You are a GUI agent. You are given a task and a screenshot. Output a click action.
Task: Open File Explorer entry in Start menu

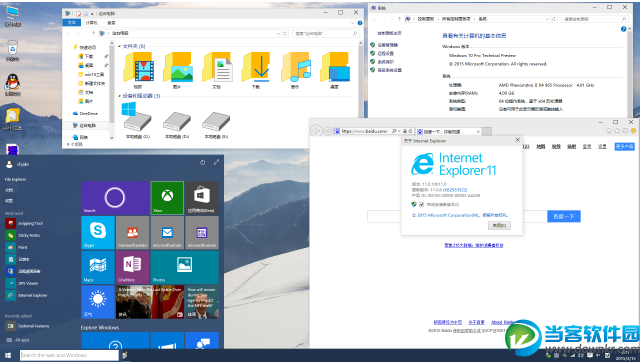click(16, 179)
